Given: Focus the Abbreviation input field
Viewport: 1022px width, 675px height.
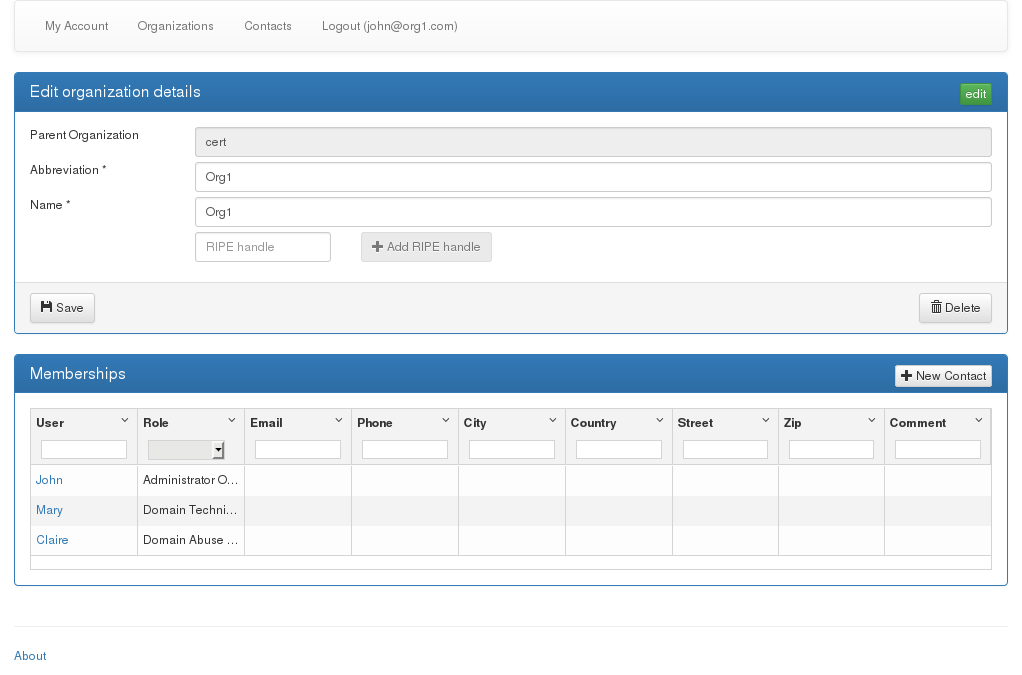Looking at the screenshot, I should click(x=593, y=177).
